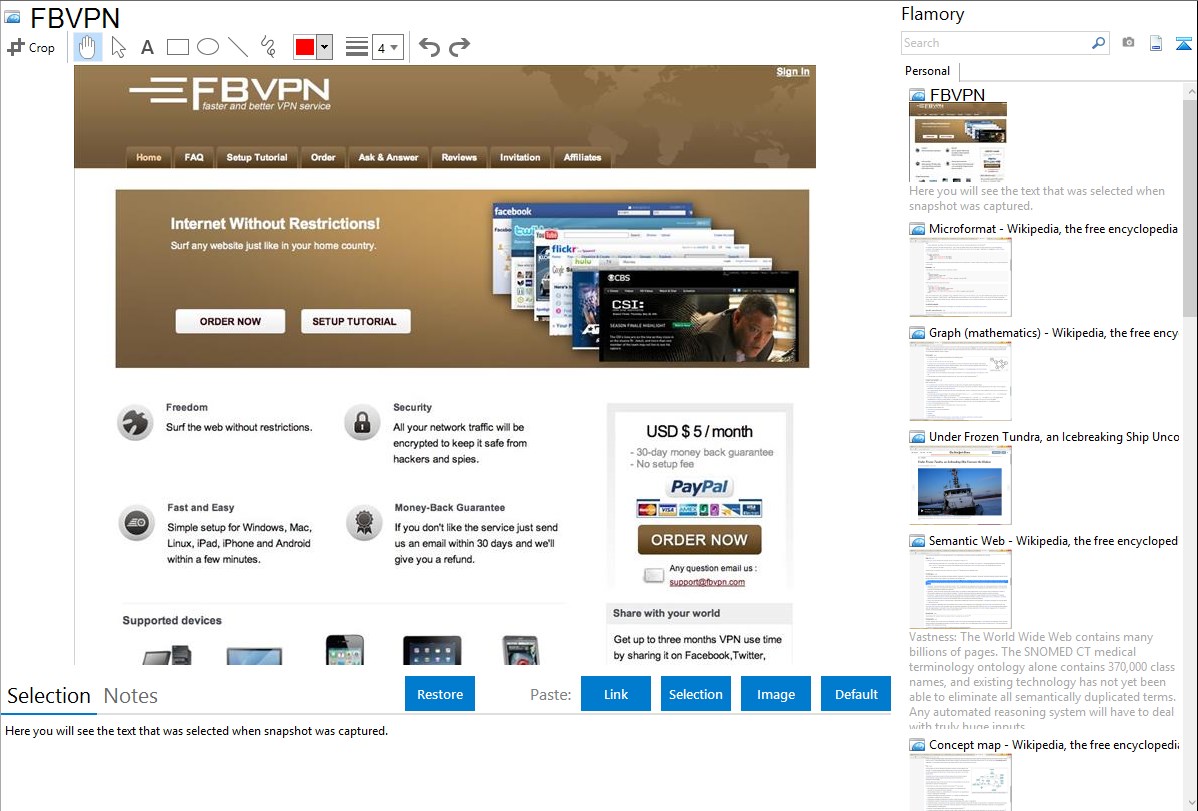Open the Microformat Wikipedia snapshot thumbnail

(960, 277)
